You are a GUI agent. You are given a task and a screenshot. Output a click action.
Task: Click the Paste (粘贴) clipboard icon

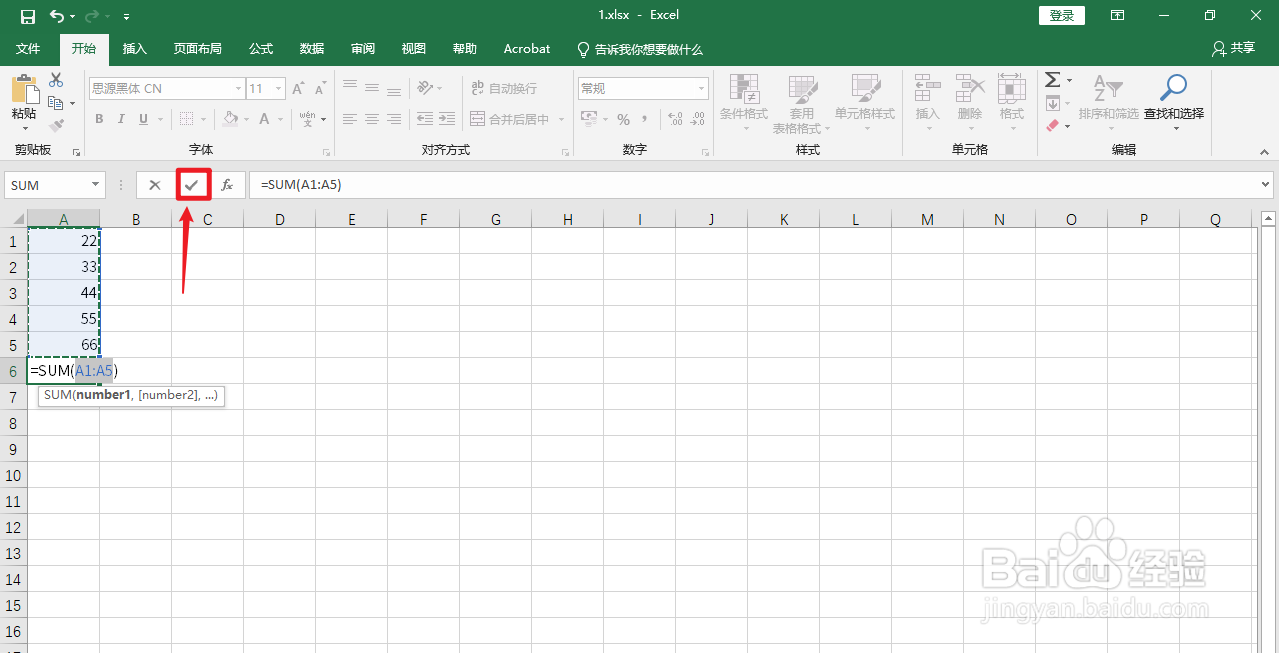(x=24, y=91)
